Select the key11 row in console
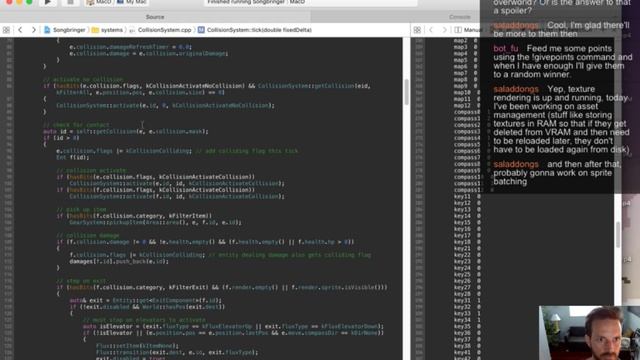640x360 pixels. click(x=467, y=196)
